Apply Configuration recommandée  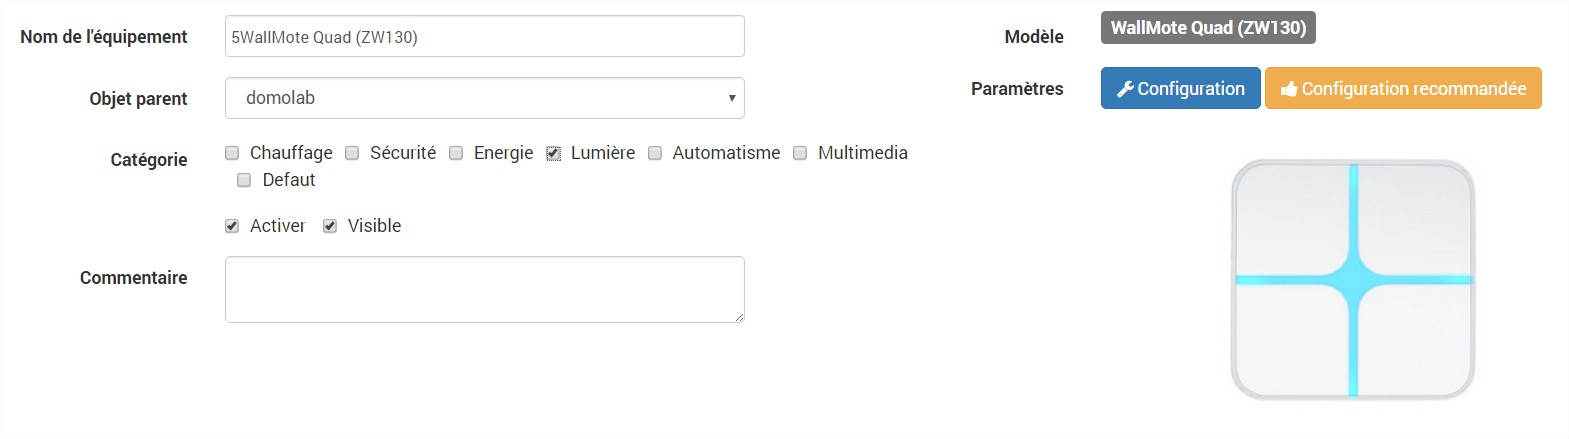click(x=1403, y=88)
